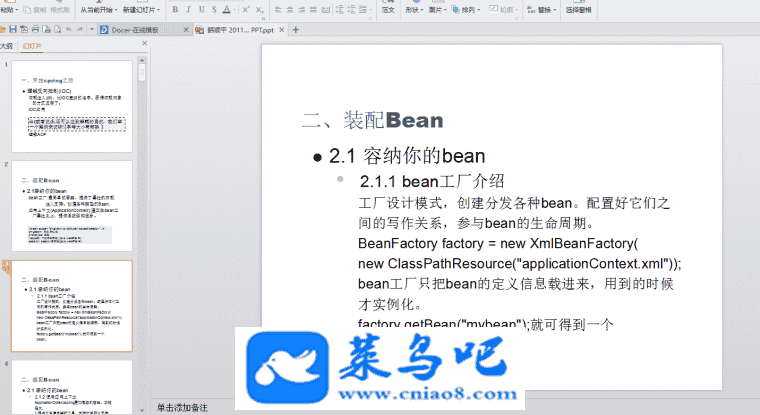Select slide 2 thumbnail
This screenshot has height=415, width=760.
click(78, 204)
